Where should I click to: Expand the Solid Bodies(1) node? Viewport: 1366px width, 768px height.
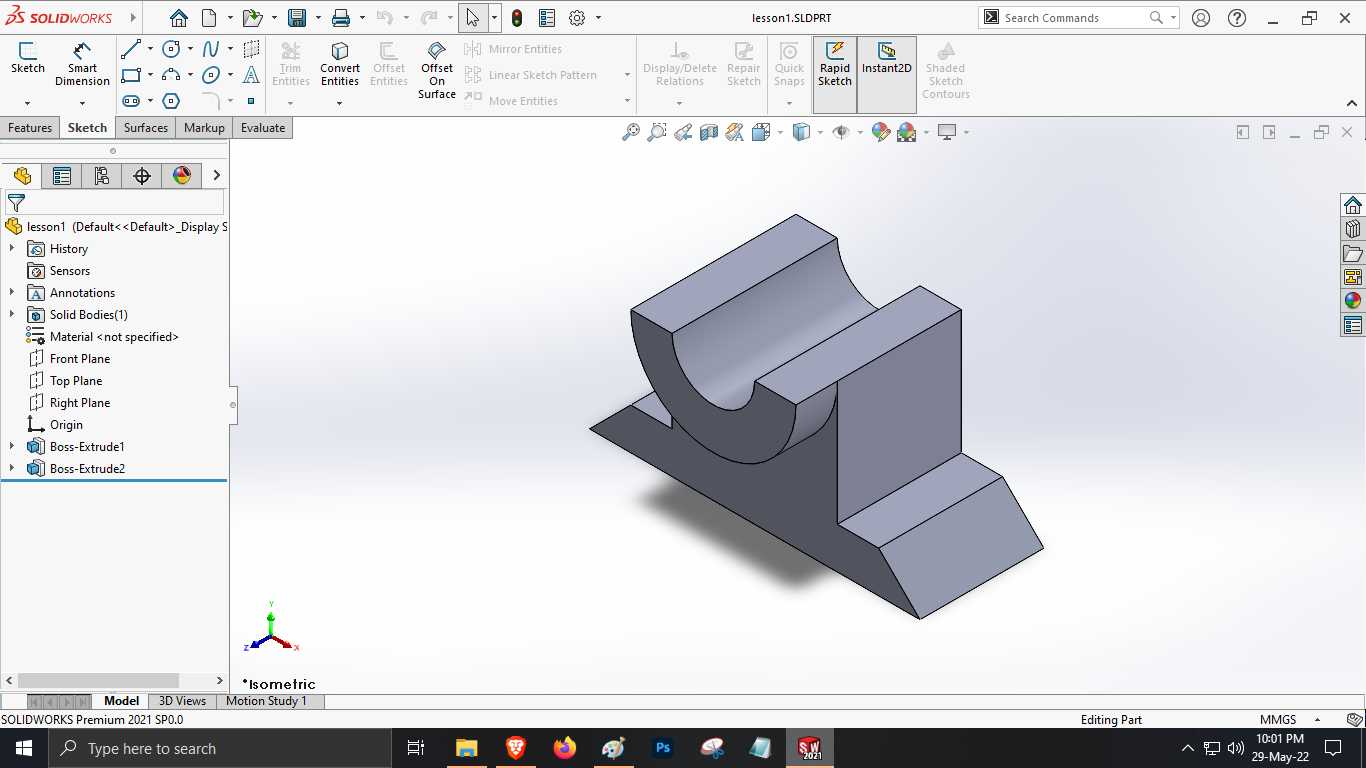point(12,315)
